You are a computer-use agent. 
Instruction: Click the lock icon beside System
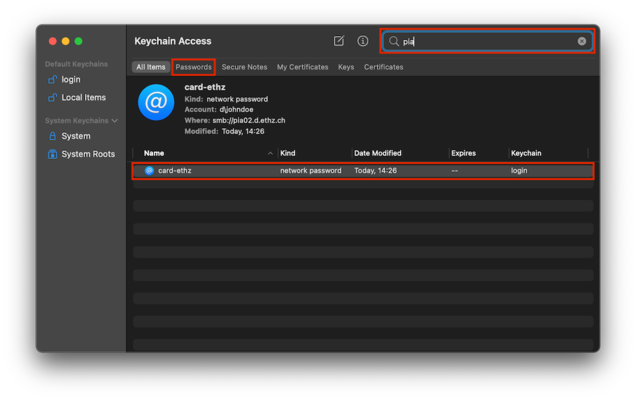52,136
